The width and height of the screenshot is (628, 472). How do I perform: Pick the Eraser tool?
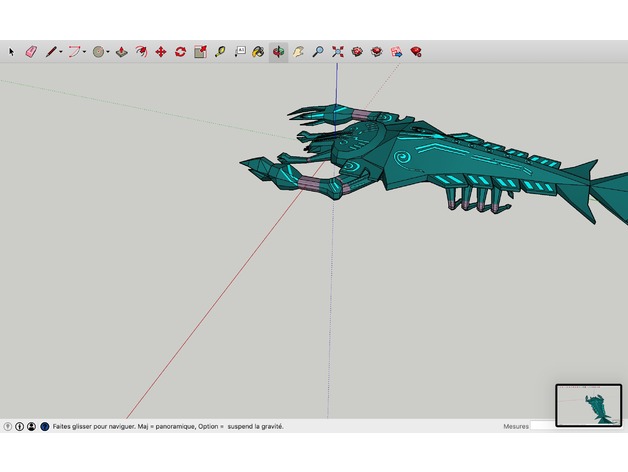pos(30,51)
